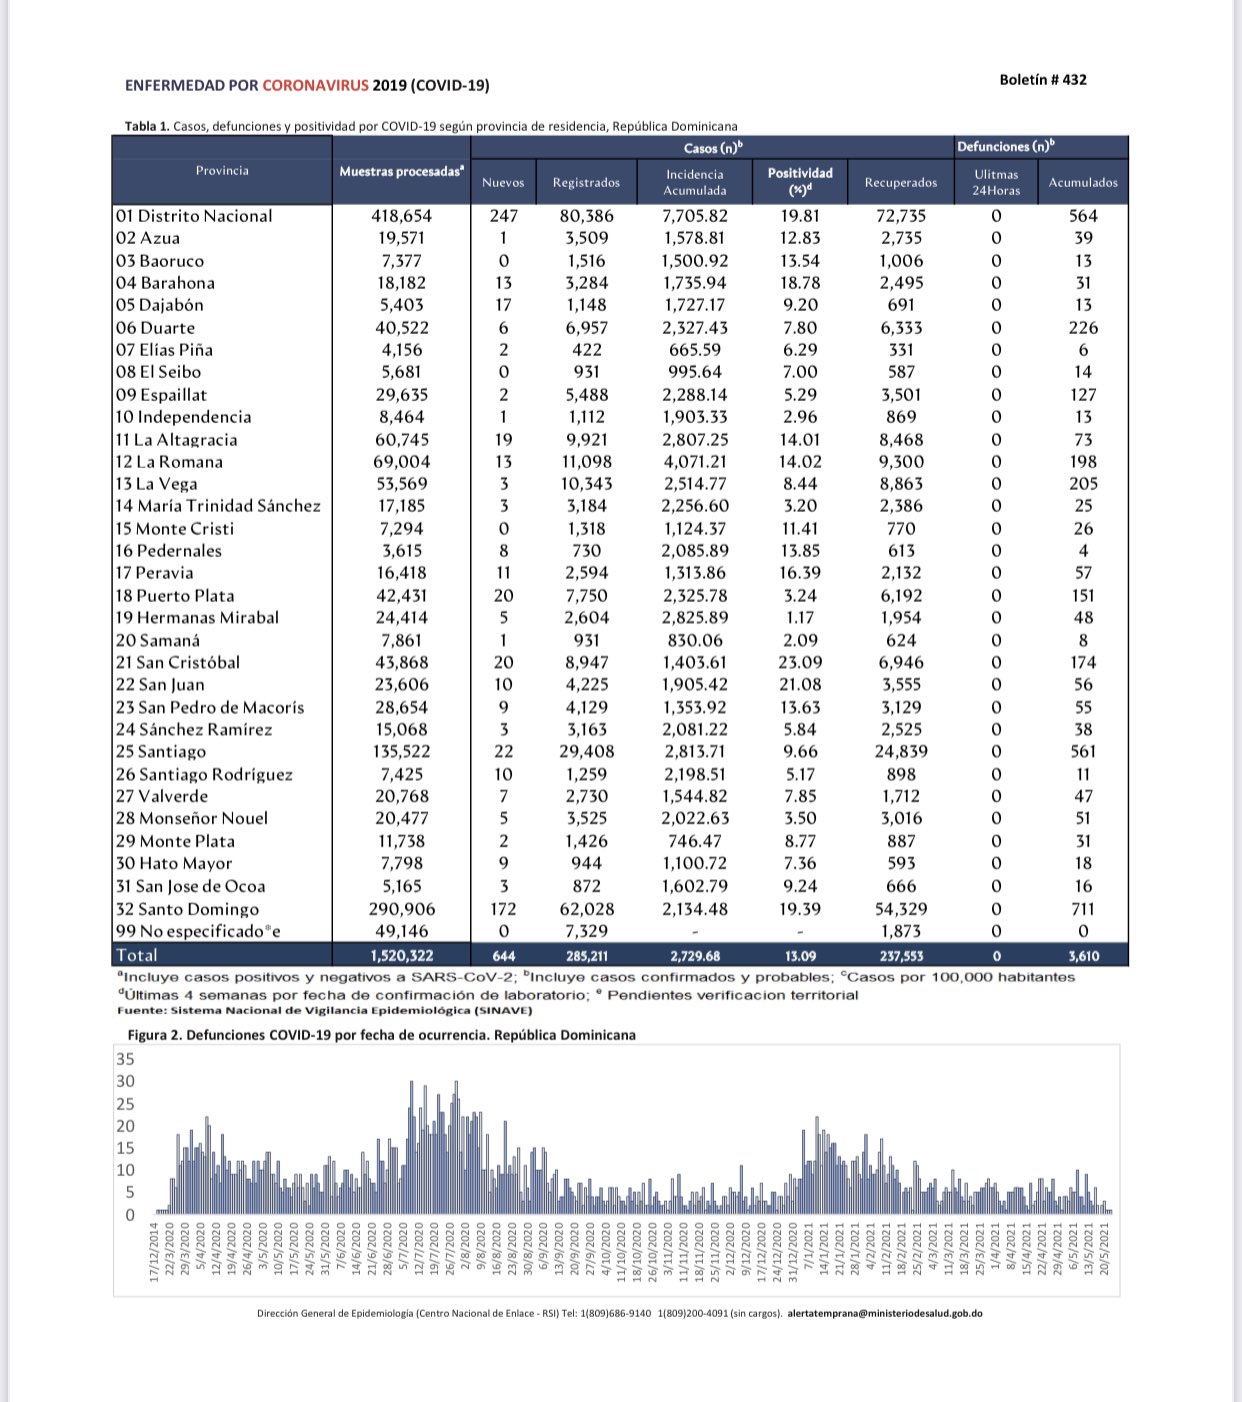The width and height of the screenshot is (1242, 1402).
Task: Select the '13 La Vega' row label
Action: pyautogui.click(x=156, y=484)
